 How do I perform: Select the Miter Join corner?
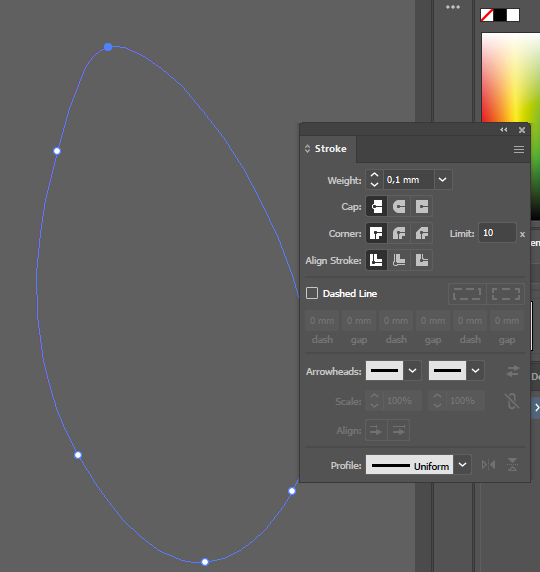click(376, 233)
